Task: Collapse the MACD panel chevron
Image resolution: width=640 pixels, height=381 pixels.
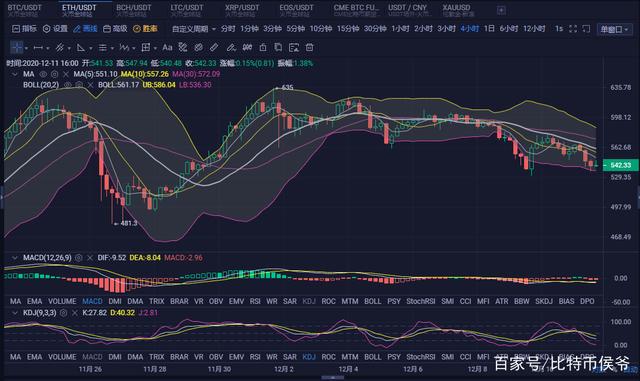Action: [x=15, y=258]
